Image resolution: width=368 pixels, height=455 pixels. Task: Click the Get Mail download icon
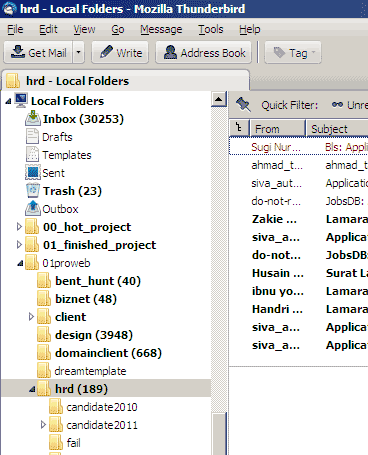point(18,52)
